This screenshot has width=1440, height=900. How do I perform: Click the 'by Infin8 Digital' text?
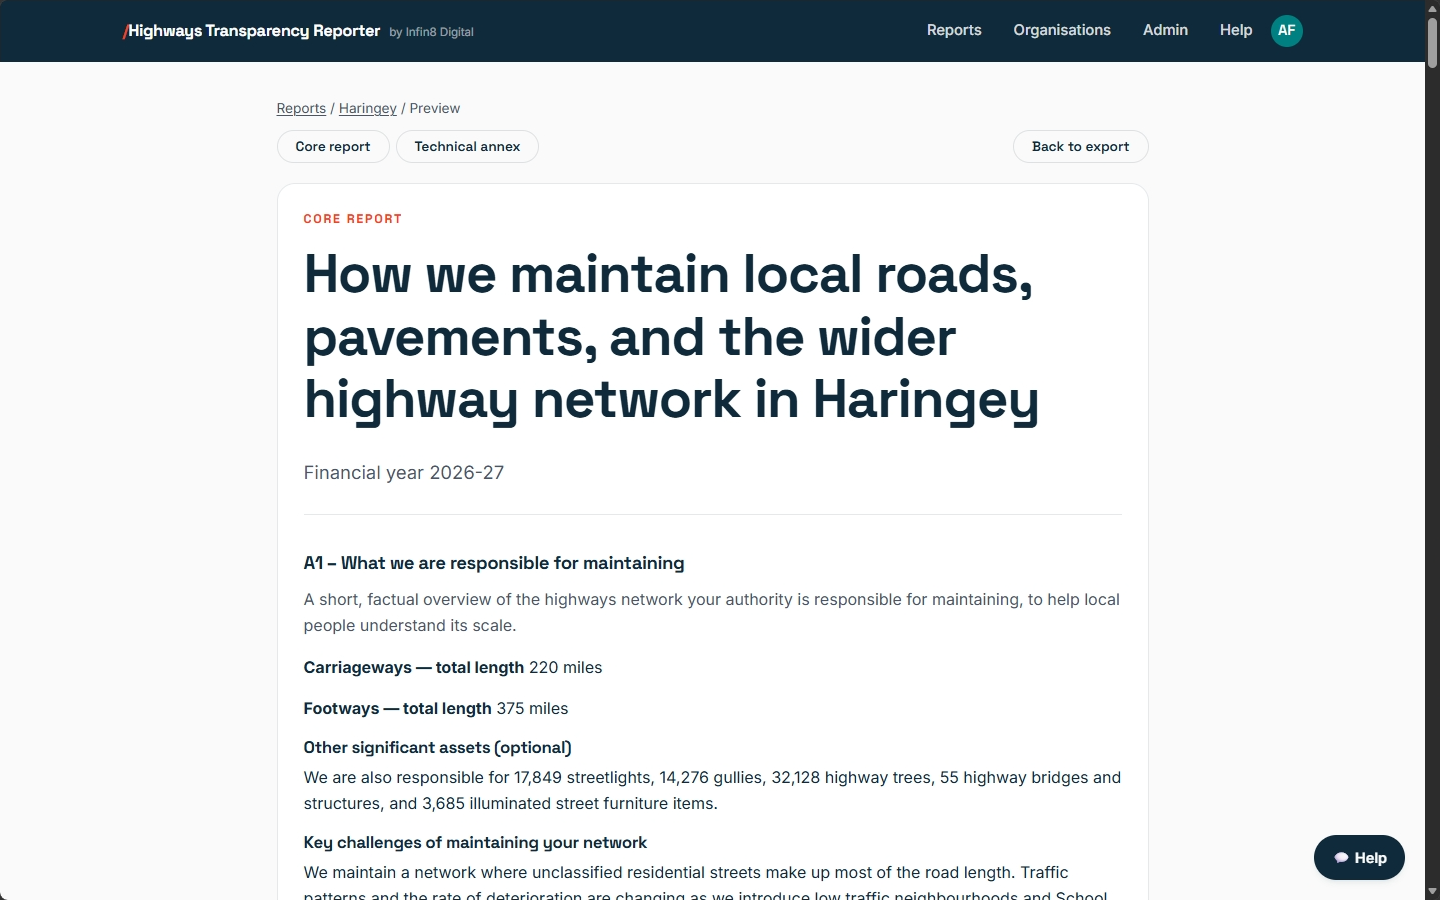(432, 32)
